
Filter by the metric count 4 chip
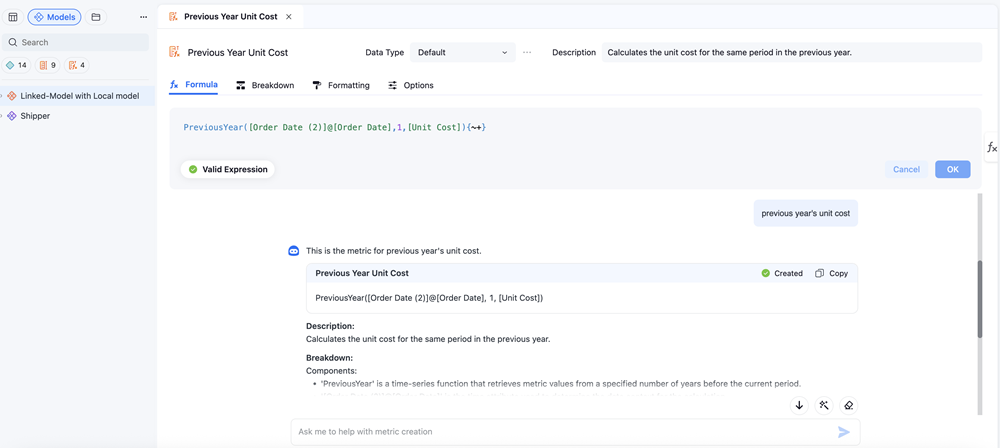point(77,65)
